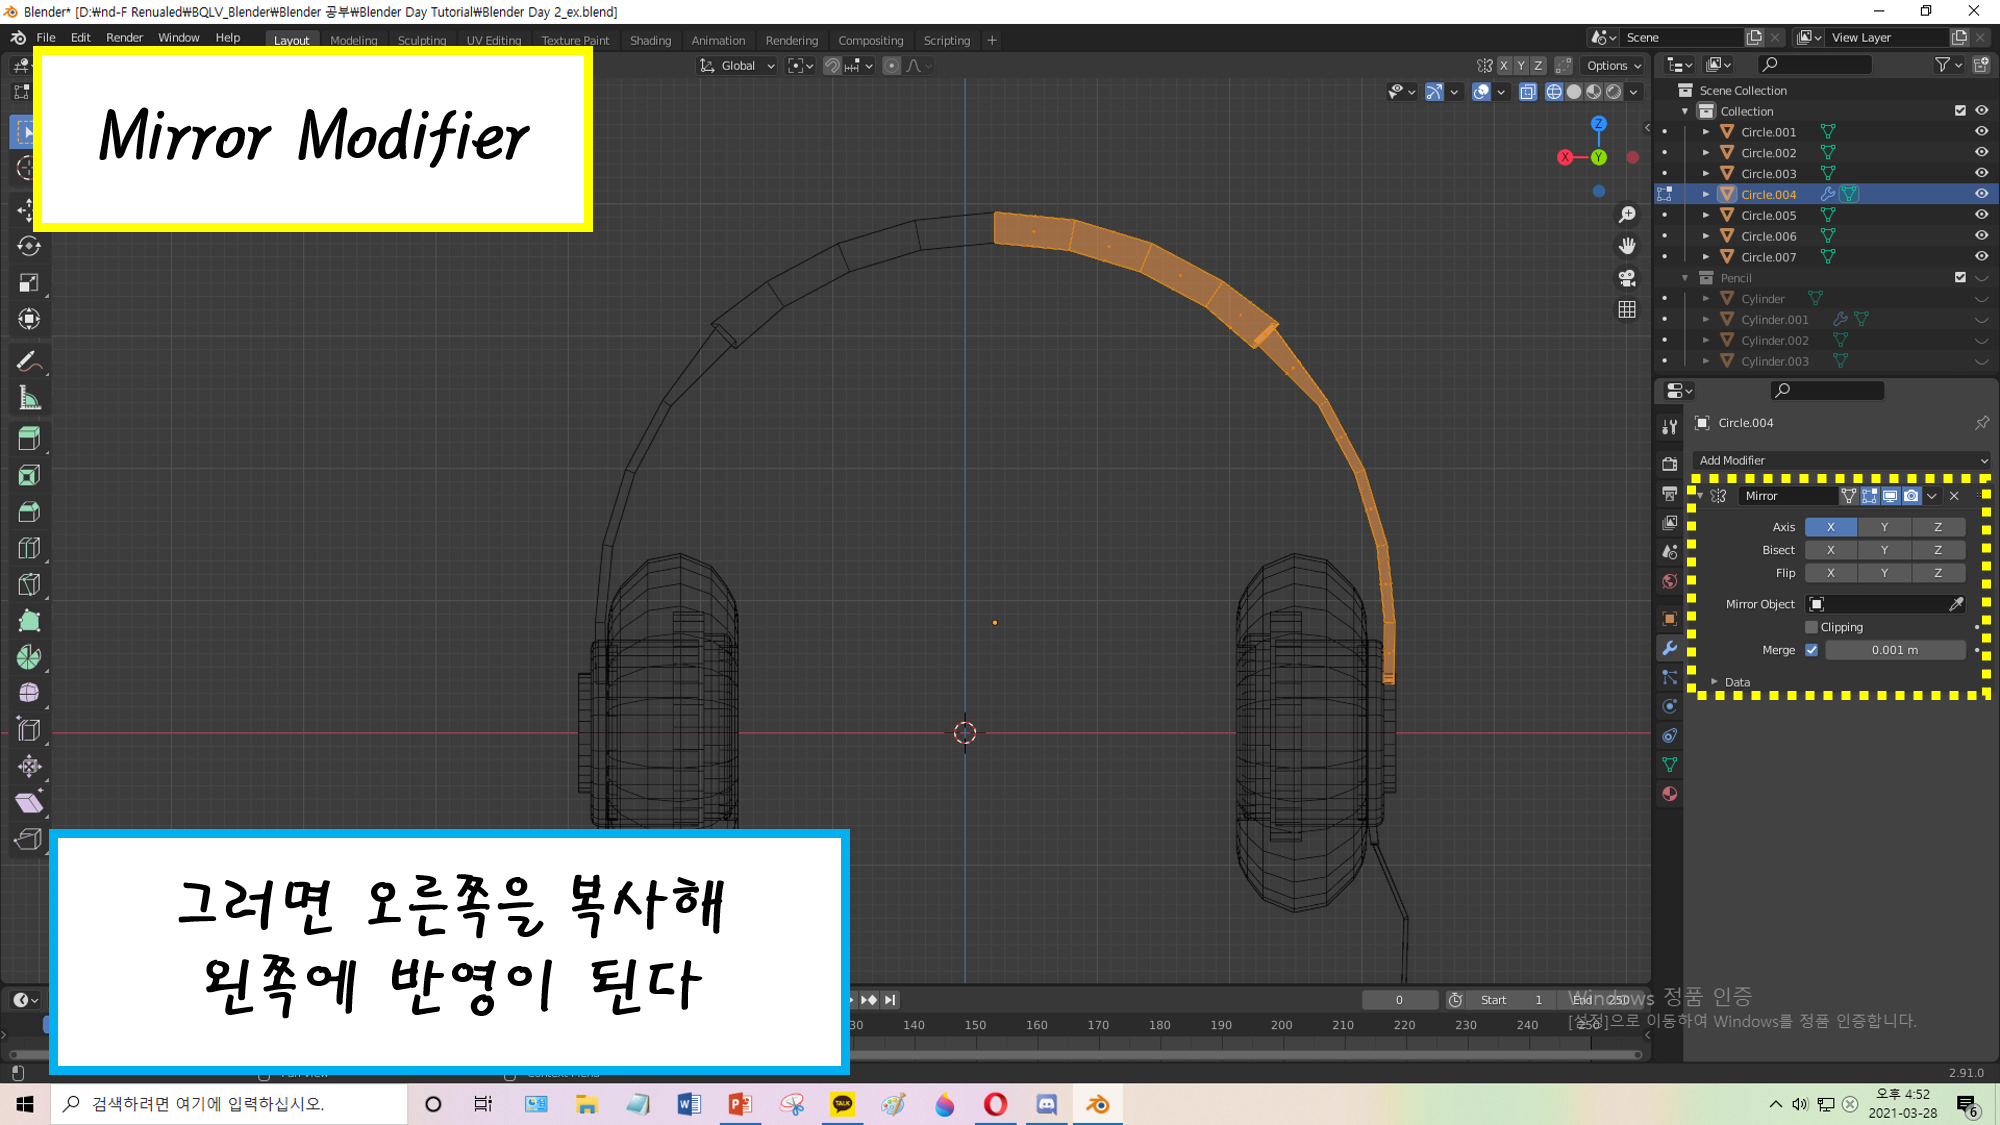Select the Annotate pencil tool
2000x1125 pixels.
(28, 361)
